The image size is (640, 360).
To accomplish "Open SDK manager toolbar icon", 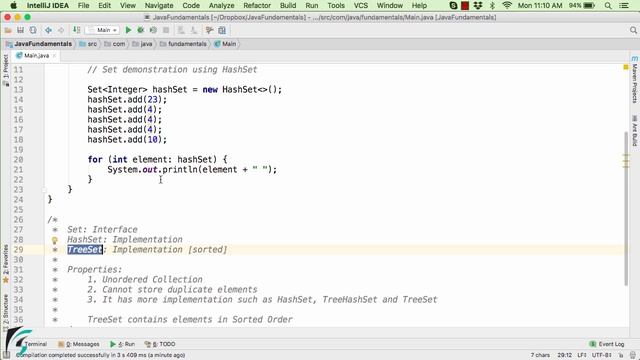I will [222, 30].
